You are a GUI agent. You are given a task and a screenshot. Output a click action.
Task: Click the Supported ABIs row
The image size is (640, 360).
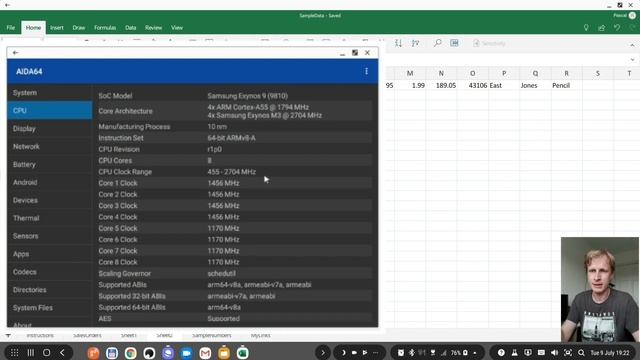[235, 285]
